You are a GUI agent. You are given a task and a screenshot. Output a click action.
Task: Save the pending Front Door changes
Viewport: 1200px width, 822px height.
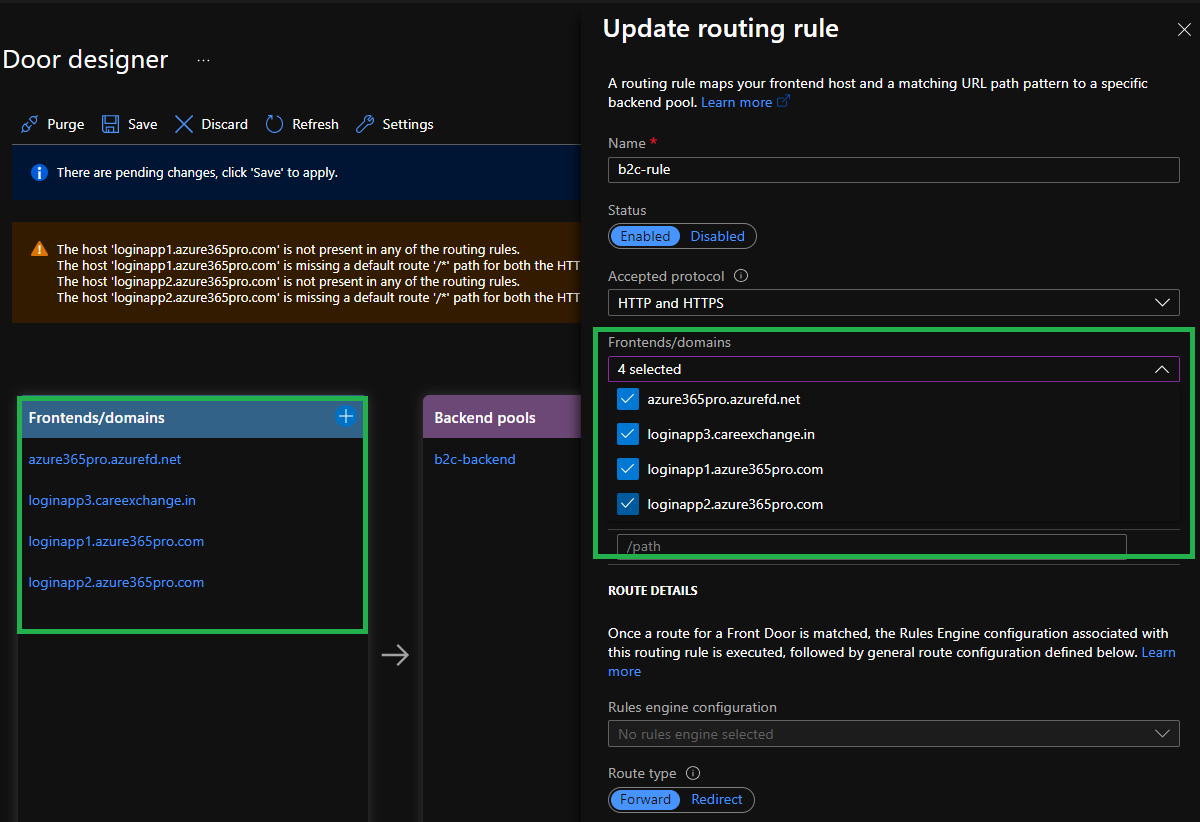(x=130, y=124)
